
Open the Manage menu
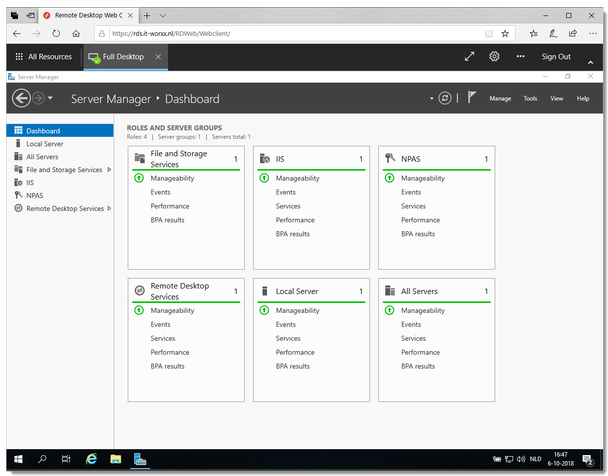pos(500,98)
